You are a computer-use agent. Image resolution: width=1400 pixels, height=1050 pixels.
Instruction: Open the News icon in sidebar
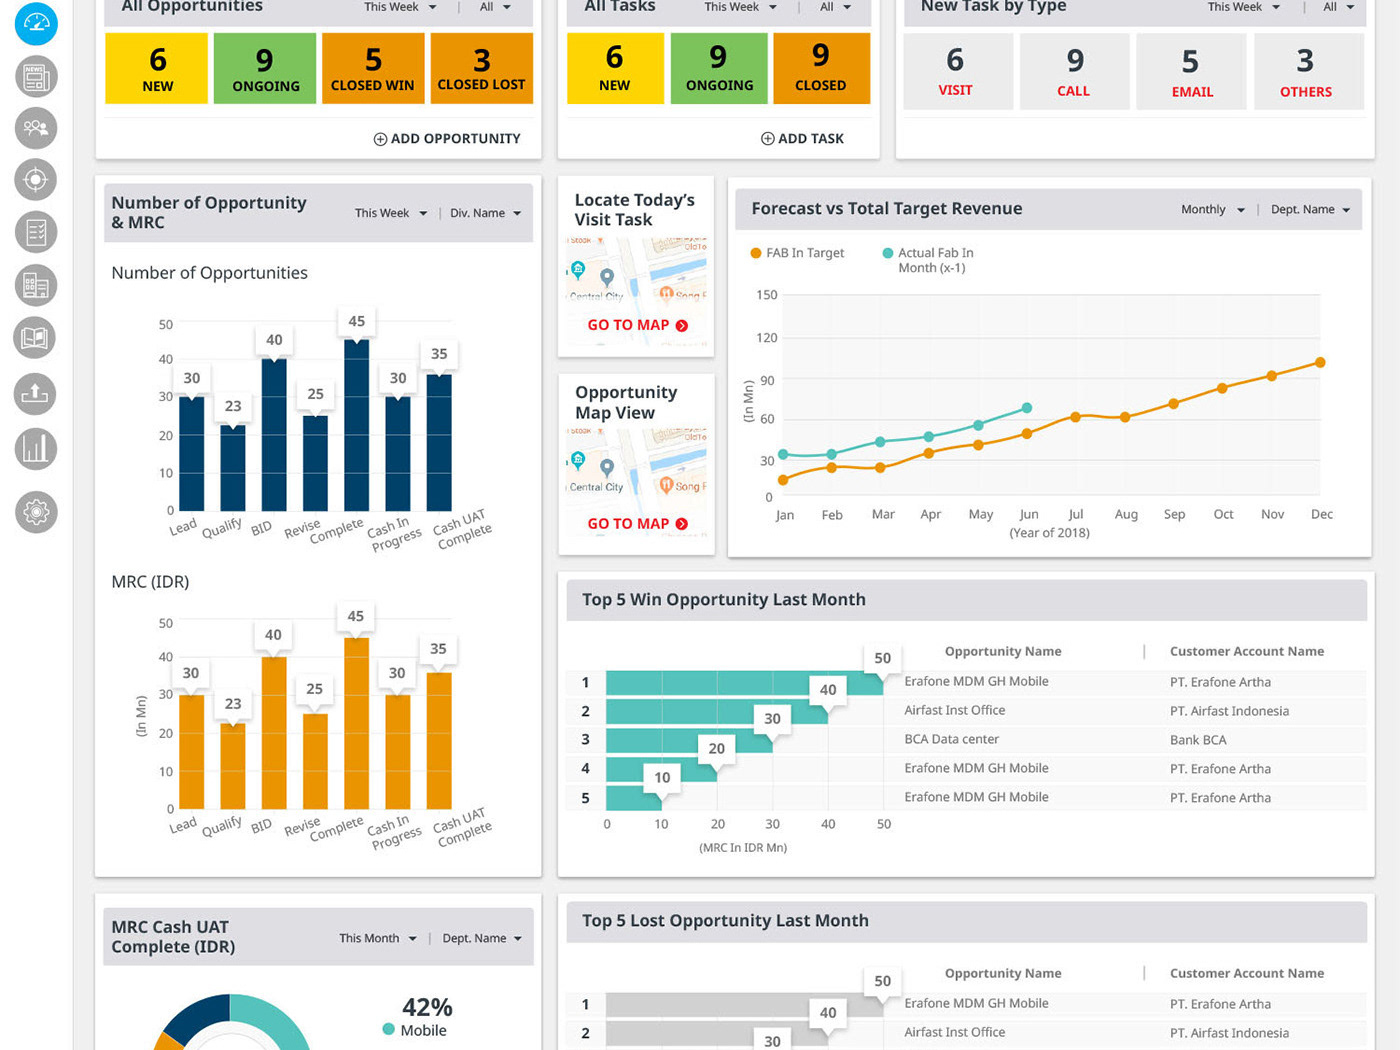click(36, 76)
